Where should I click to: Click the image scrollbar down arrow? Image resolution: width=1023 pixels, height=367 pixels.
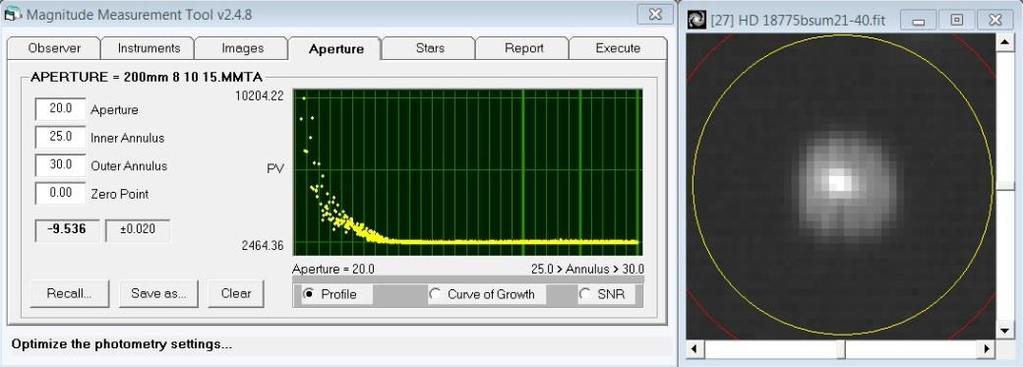tap(1005, 330)
